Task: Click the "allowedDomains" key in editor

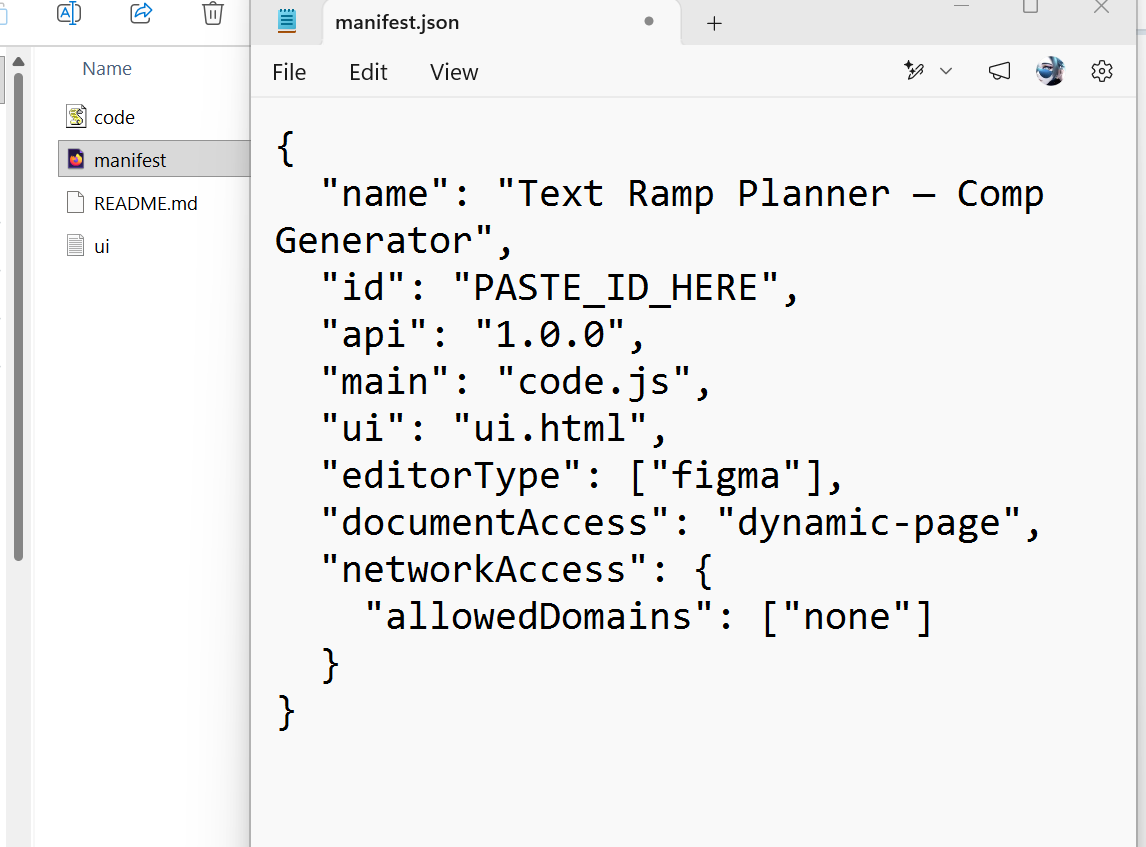Action: pos(538,617)
